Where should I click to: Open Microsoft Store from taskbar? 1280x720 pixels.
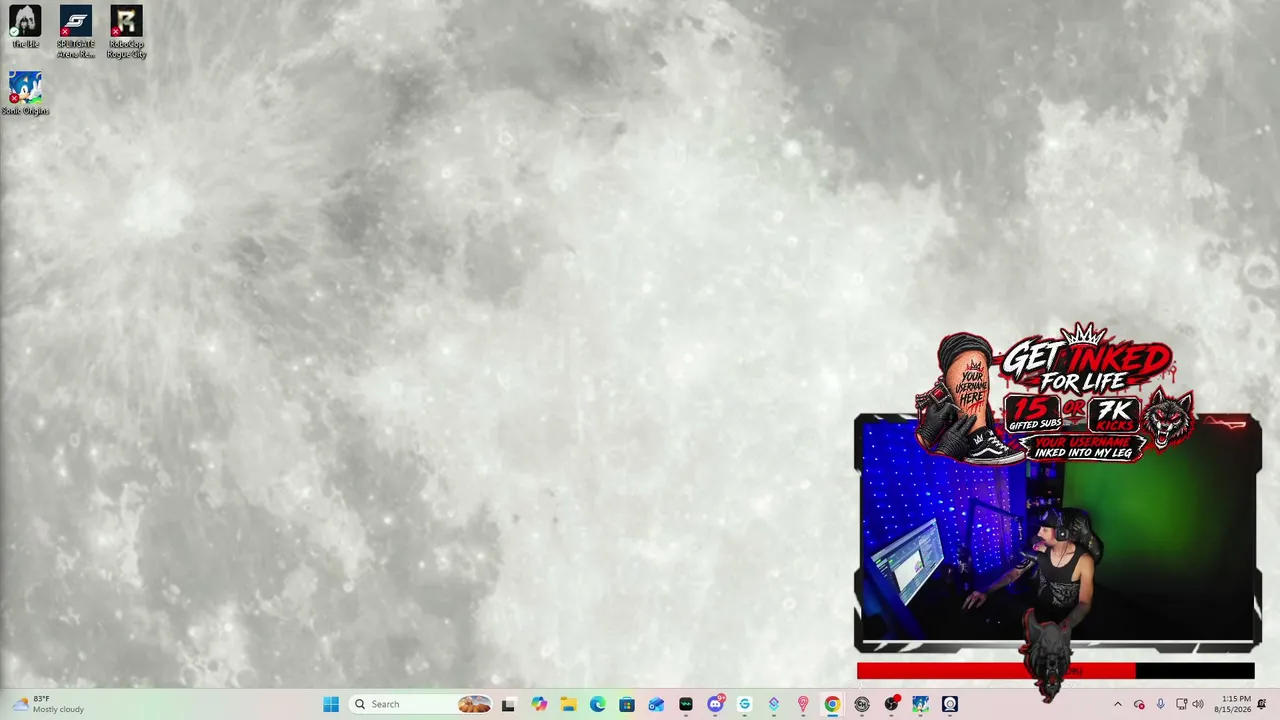click(627, 704)
